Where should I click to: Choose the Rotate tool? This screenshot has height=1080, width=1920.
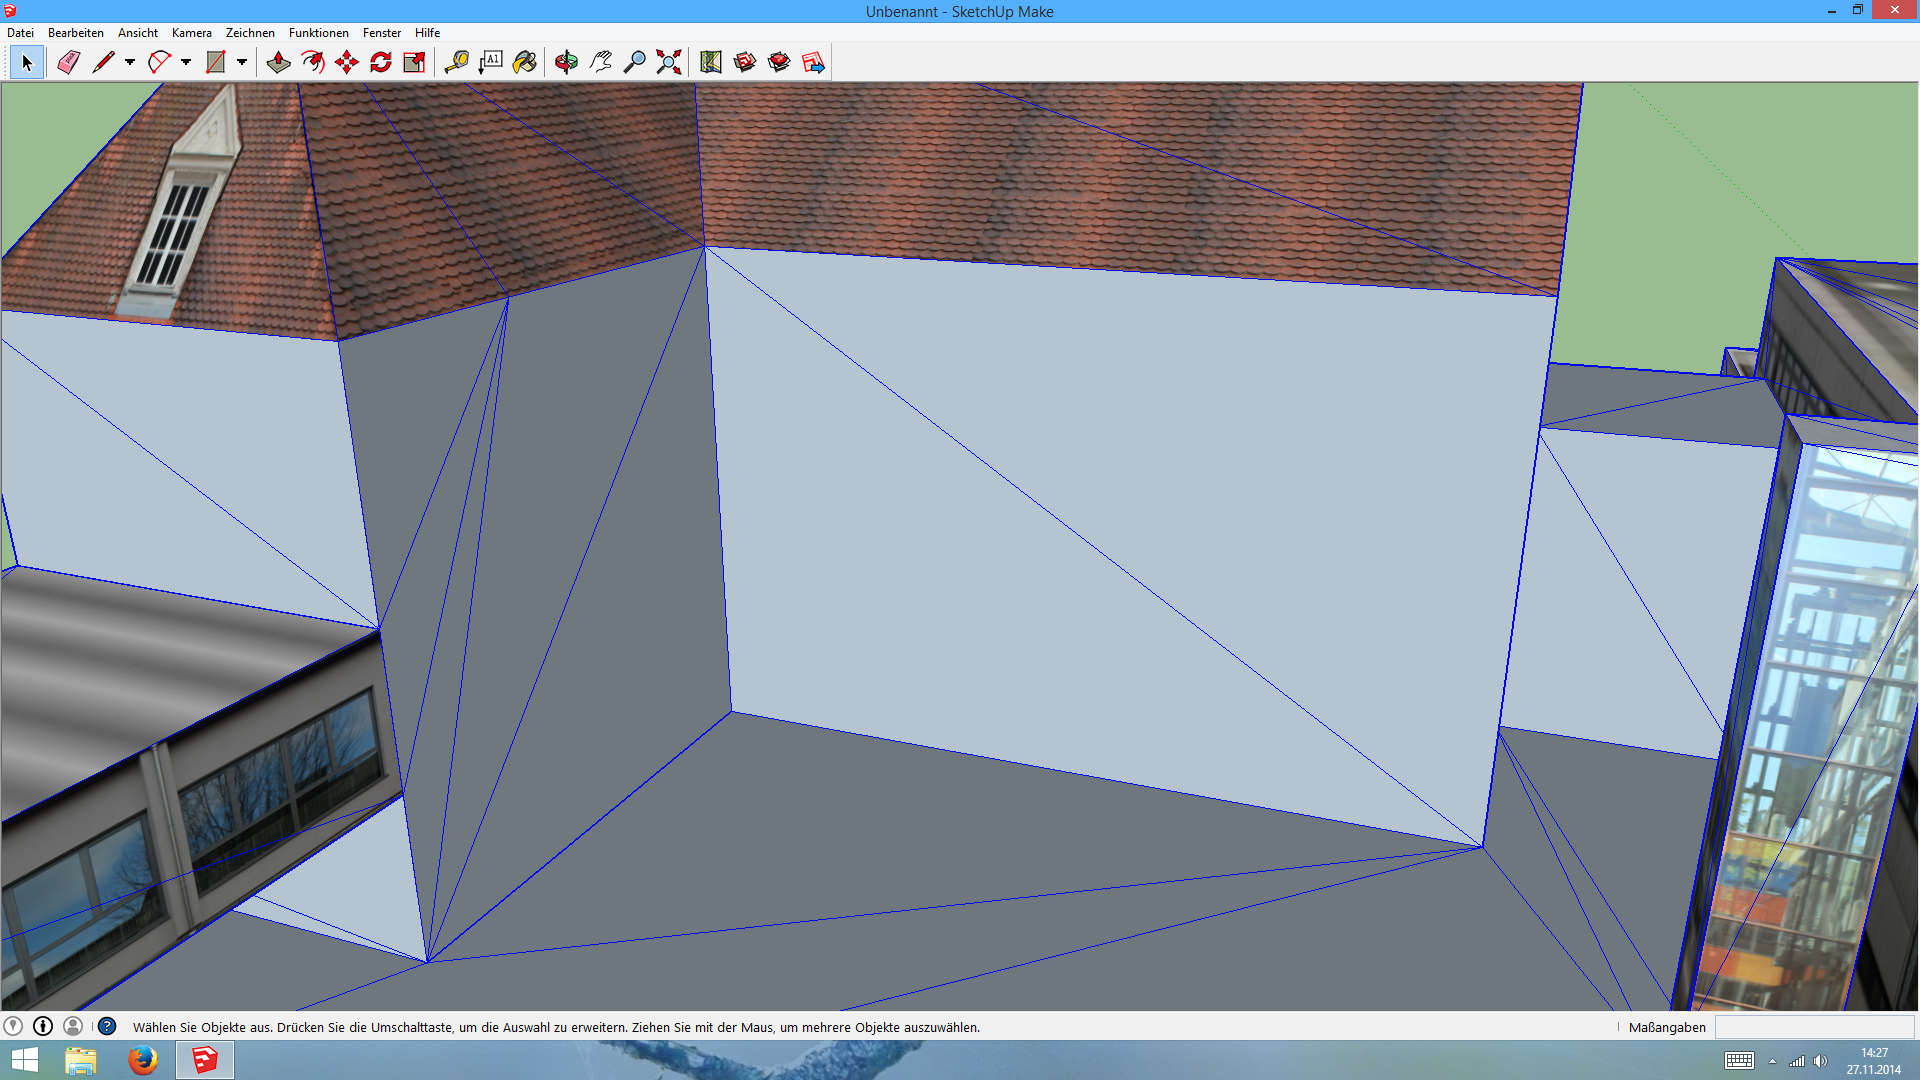(381, 62)
